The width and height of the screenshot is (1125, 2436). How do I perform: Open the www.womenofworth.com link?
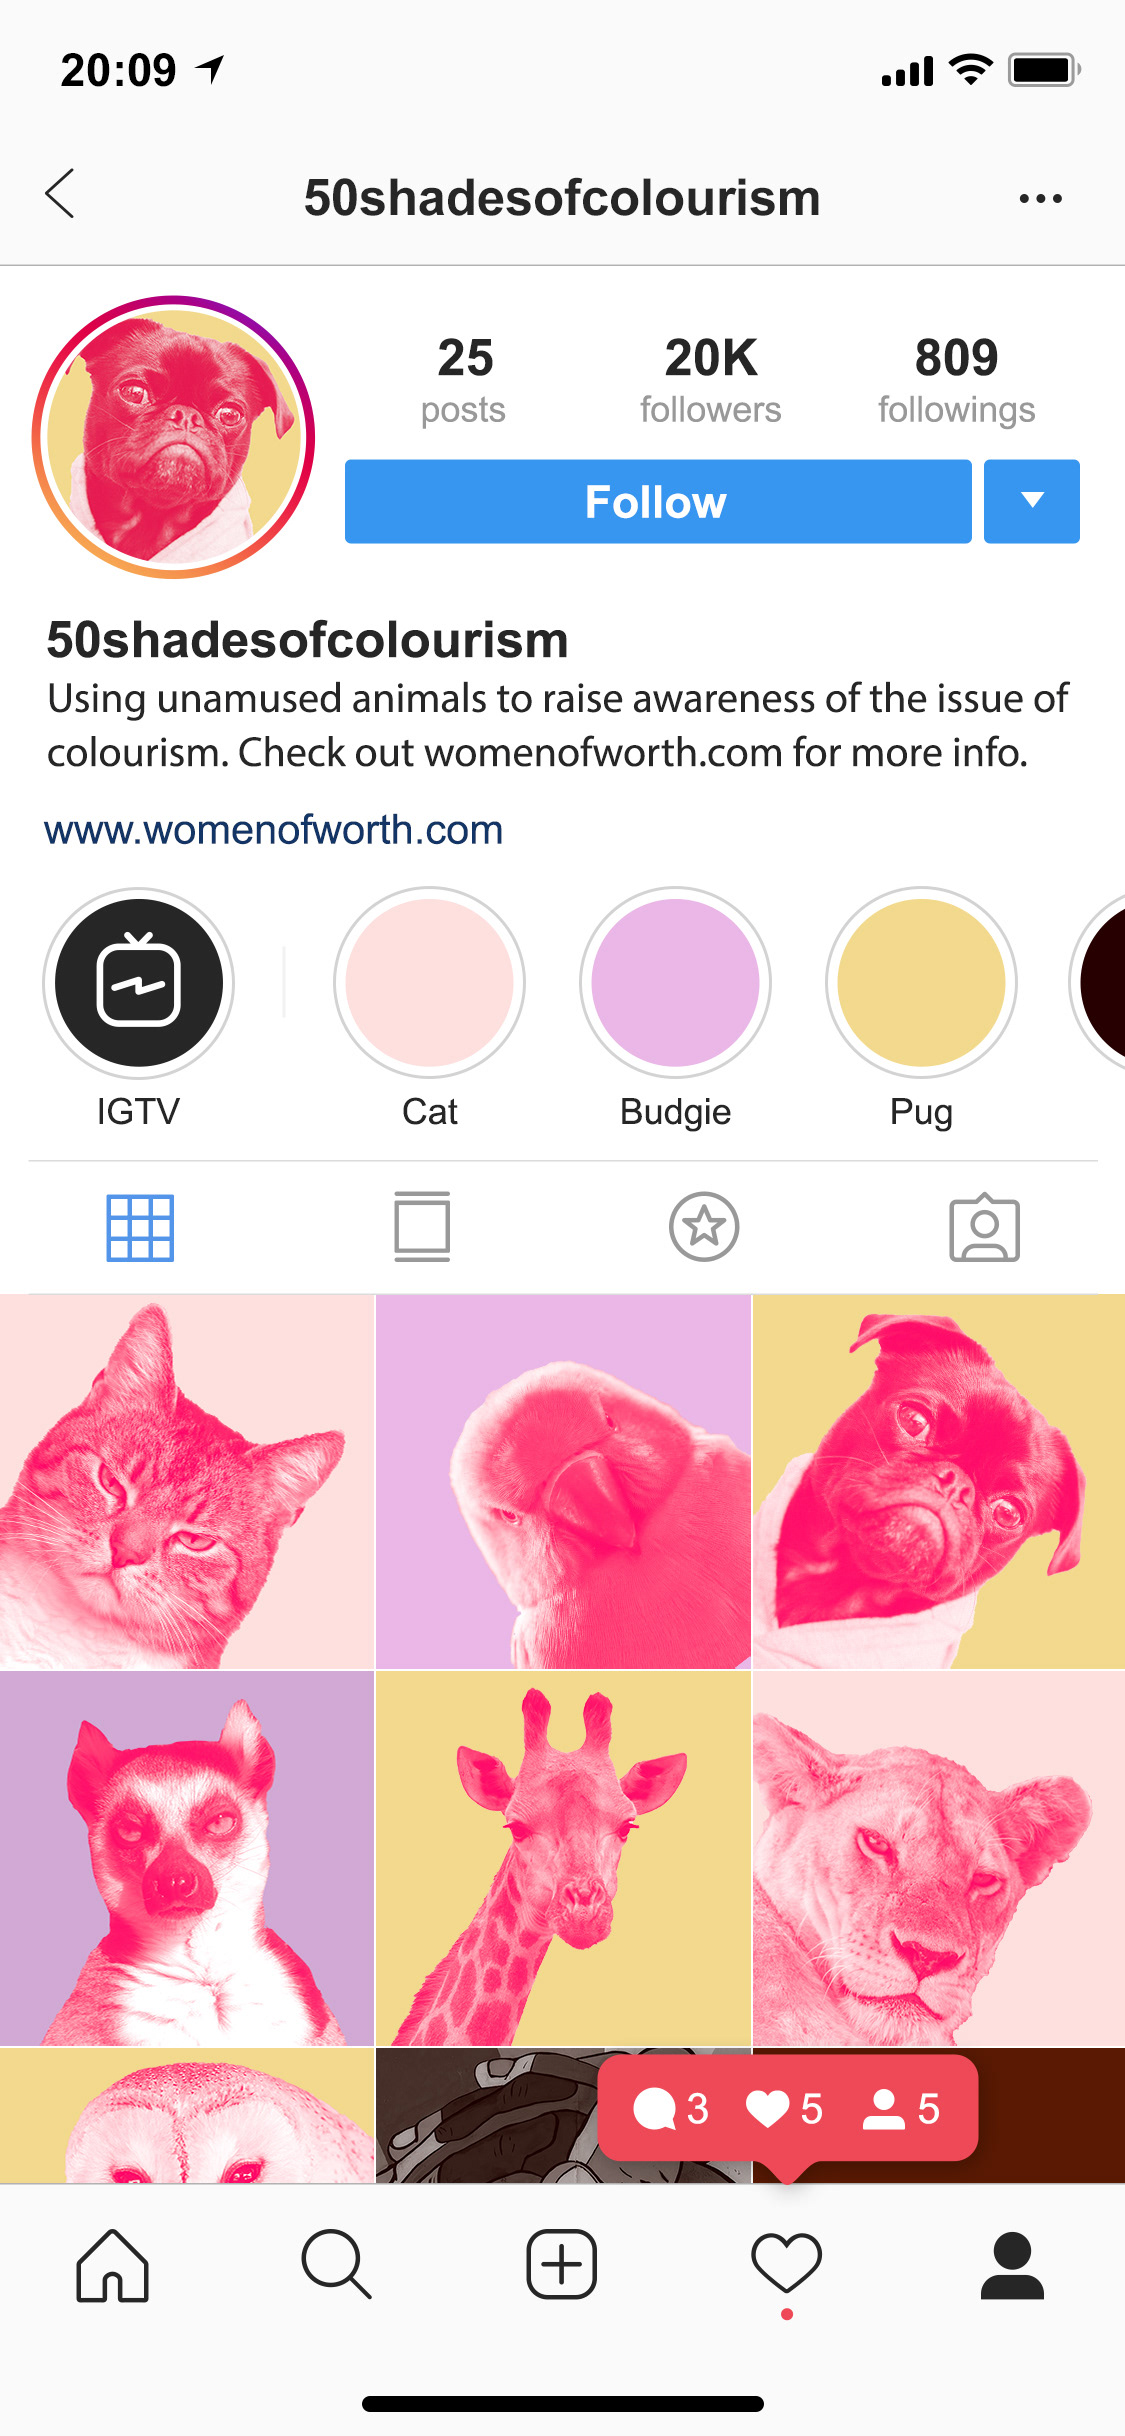click(273, 830)
